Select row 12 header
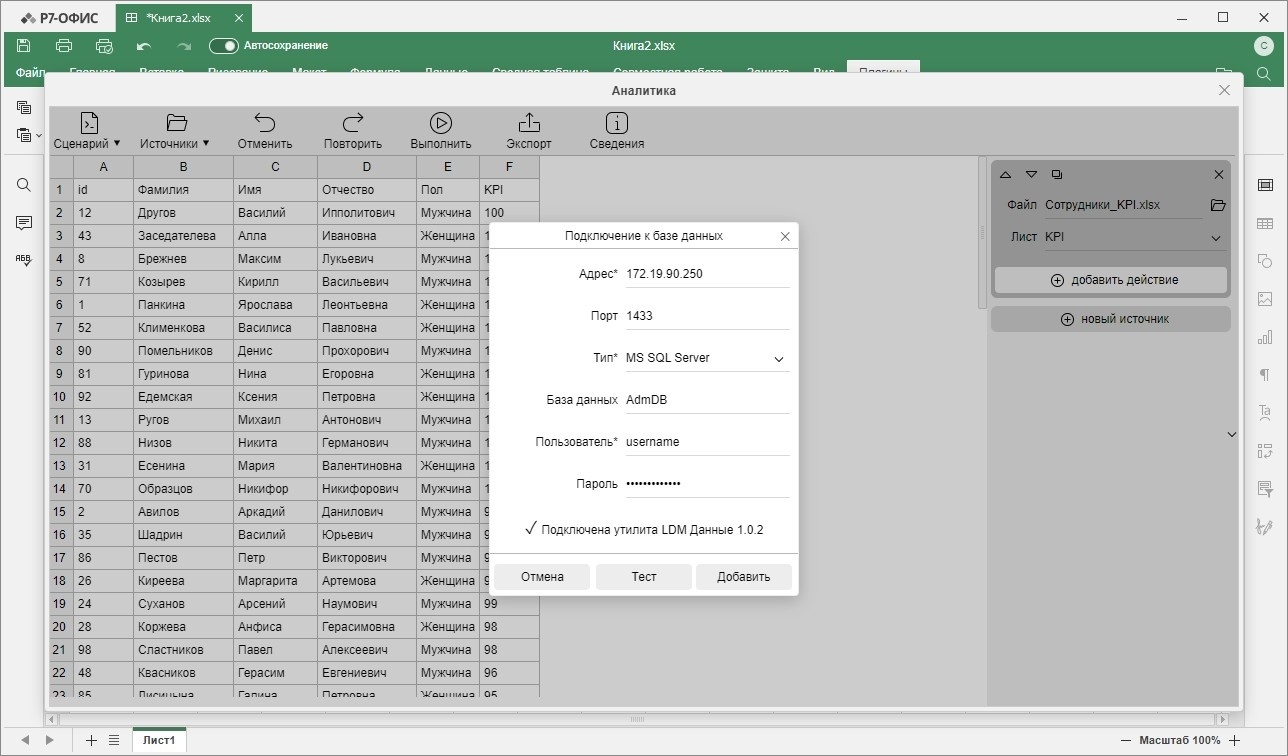 point(60,443)
